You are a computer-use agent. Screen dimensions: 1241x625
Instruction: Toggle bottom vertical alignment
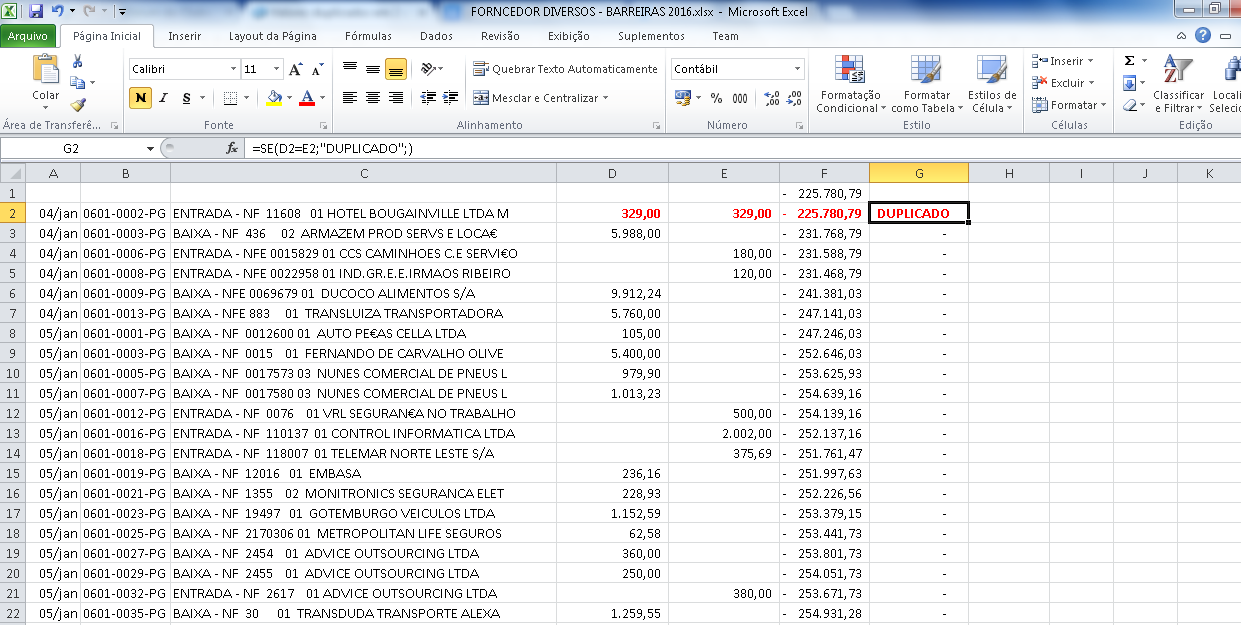395,69
